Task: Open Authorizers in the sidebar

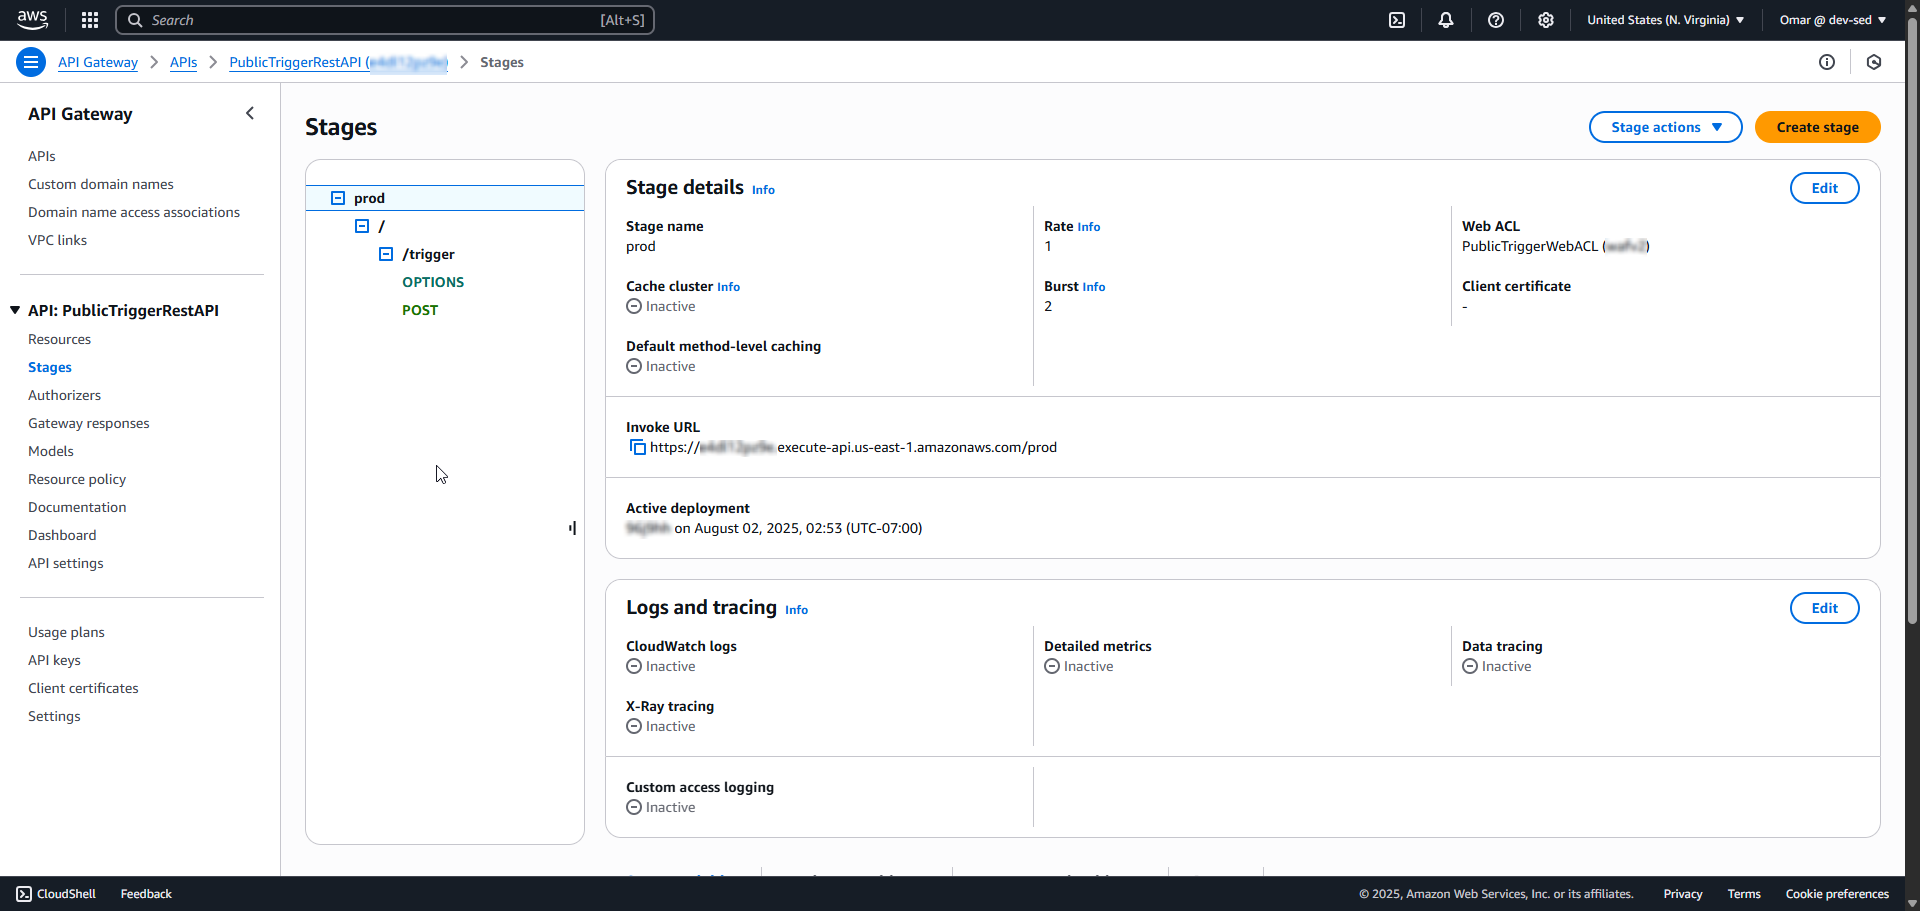Action: pyautogui.click(x=64, y=395)
